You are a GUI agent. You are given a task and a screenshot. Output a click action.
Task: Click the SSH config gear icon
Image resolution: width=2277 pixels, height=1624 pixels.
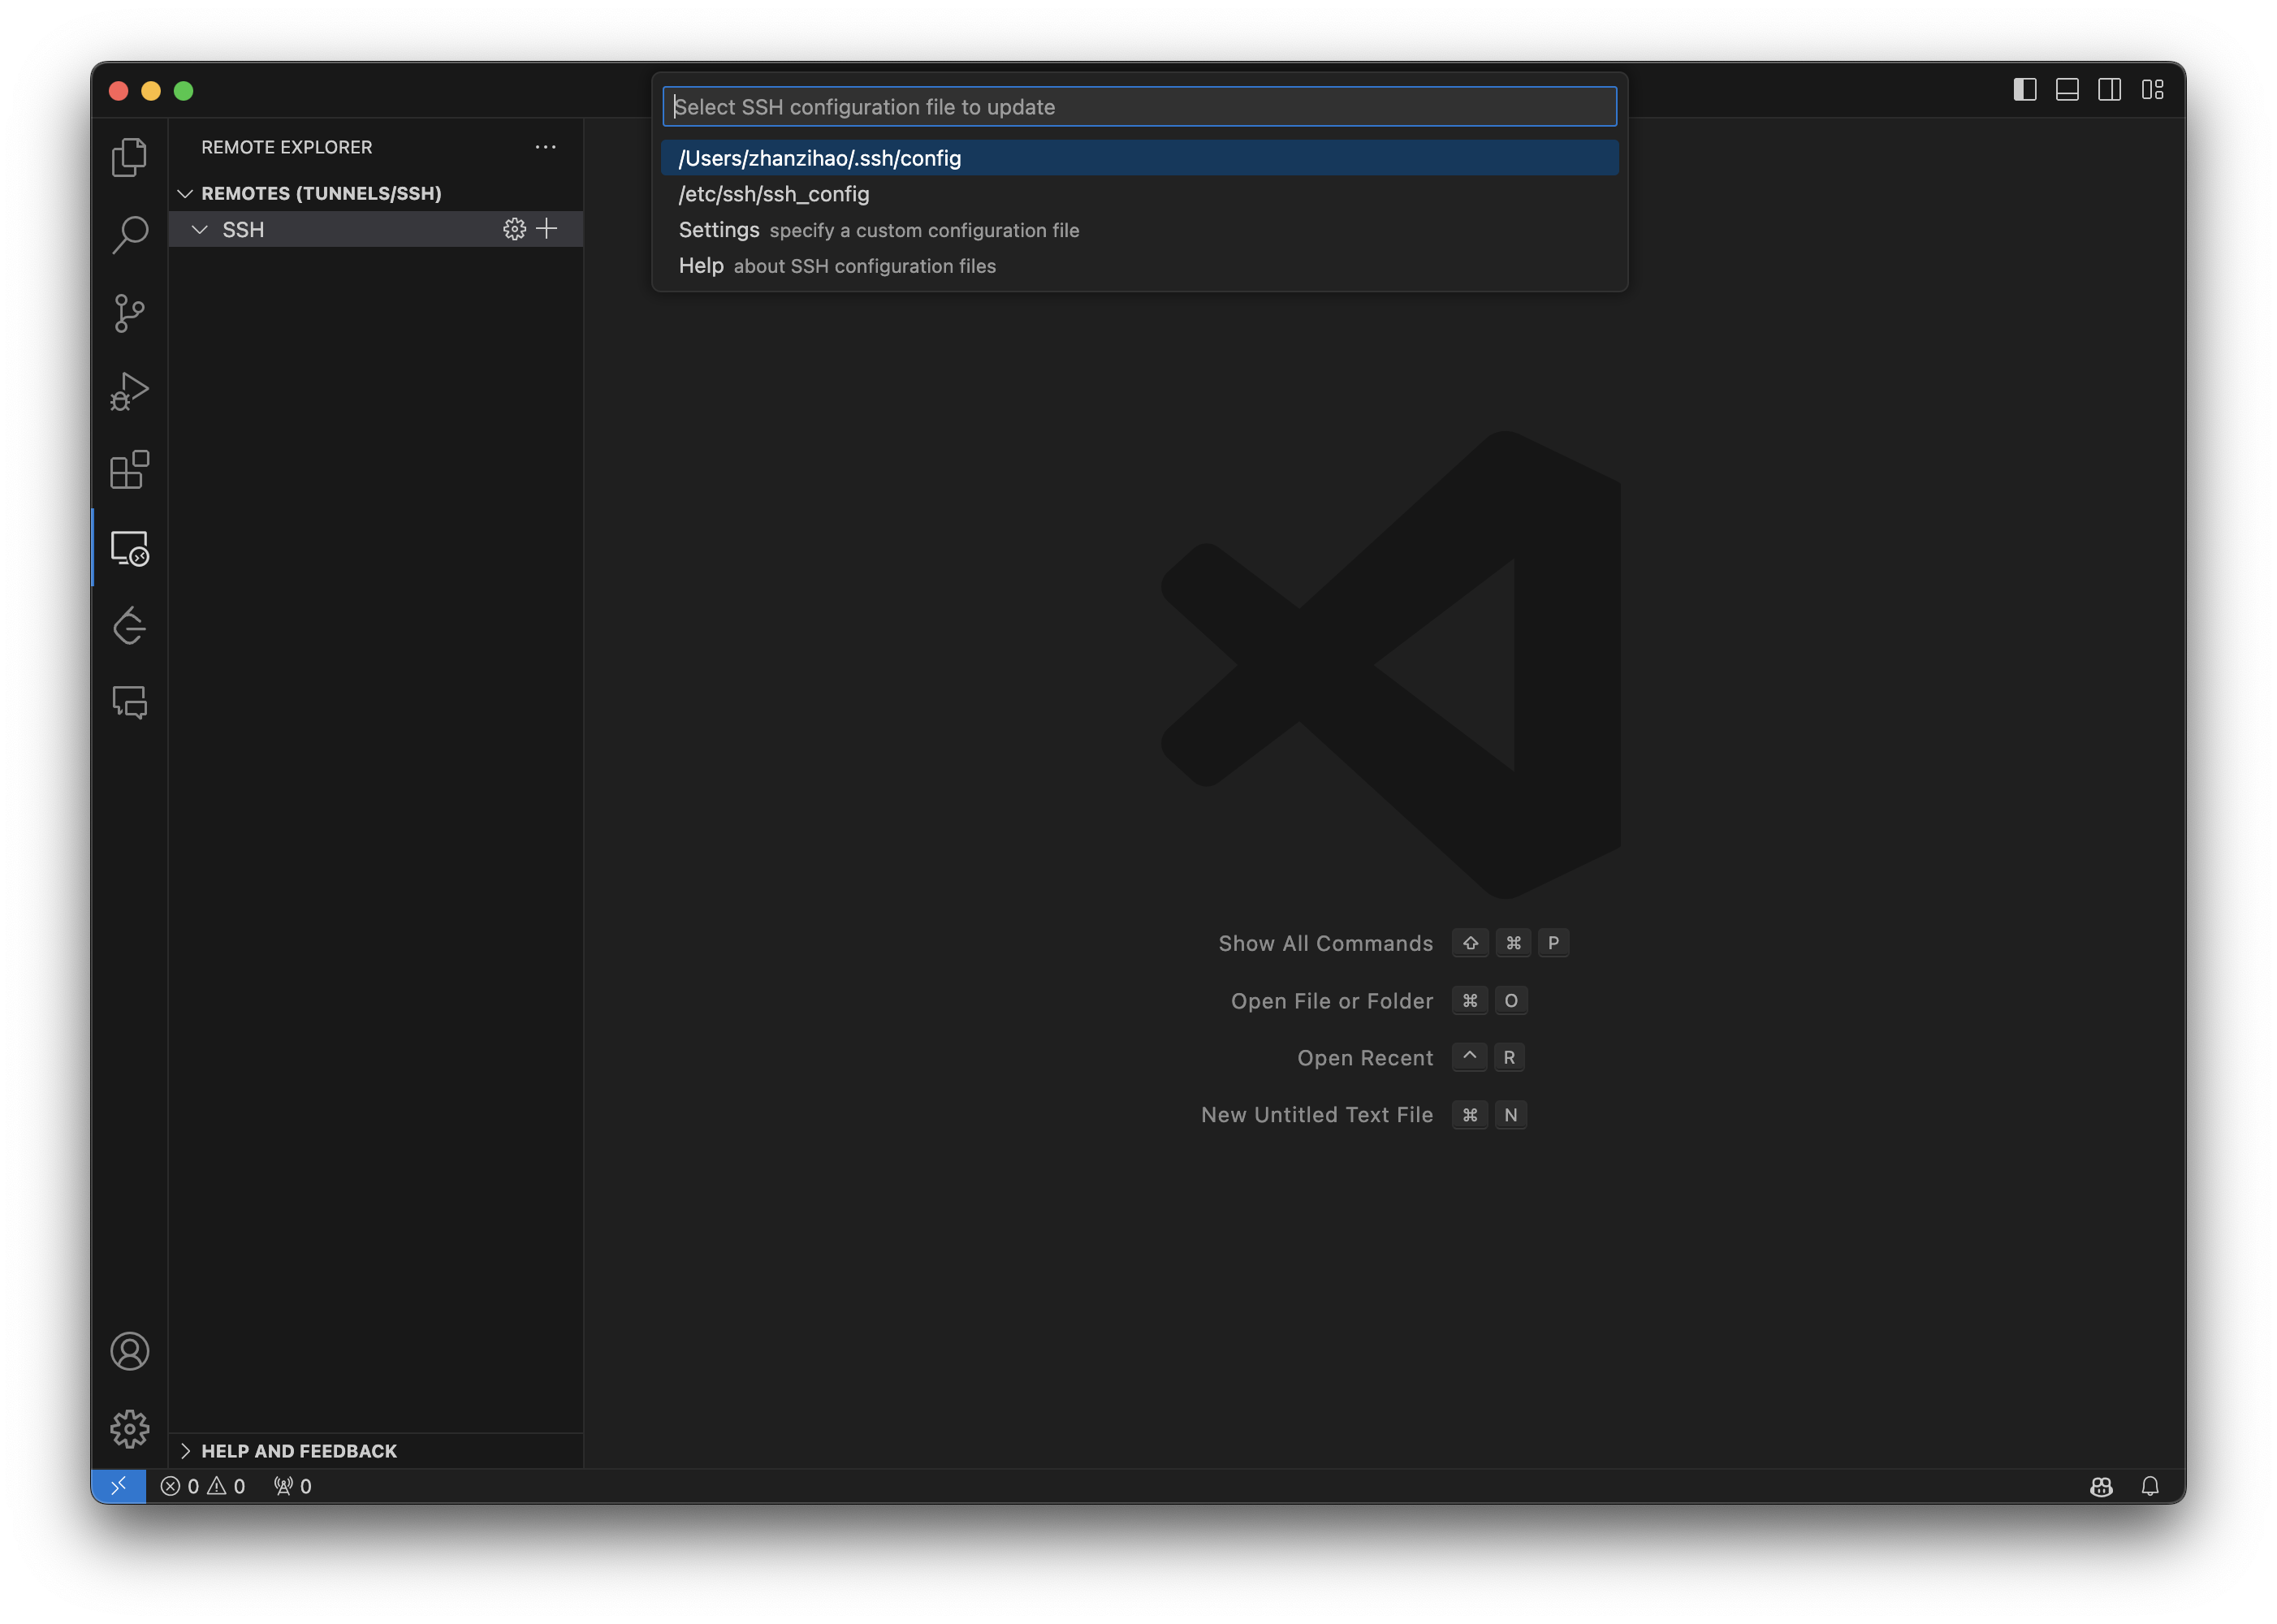point(514,229)
